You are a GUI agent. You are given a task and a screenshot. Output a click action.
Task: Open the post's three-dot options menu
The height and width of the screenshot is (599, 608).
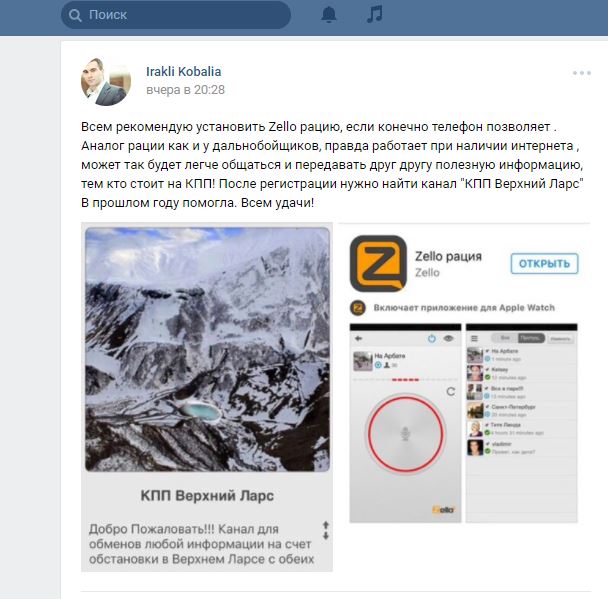[x=582, y=73]
